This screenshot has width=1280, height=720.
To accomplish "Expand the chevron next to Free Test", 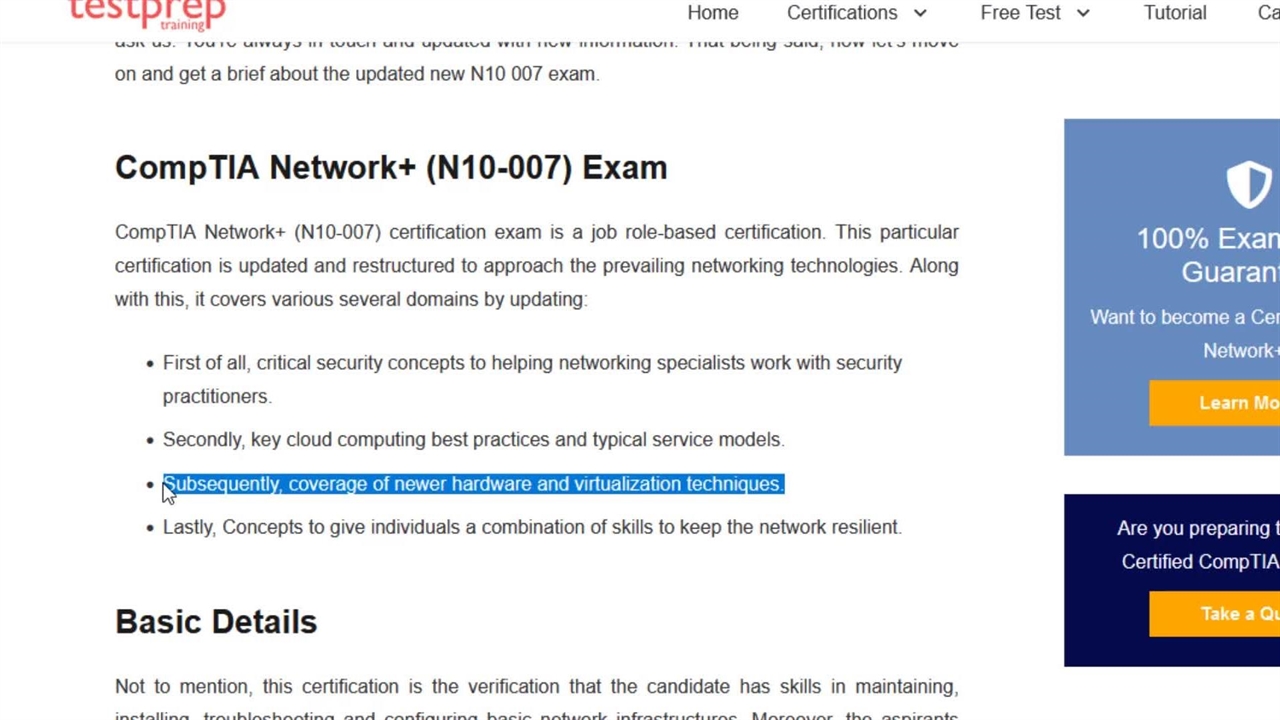I will click(1082, 13).
